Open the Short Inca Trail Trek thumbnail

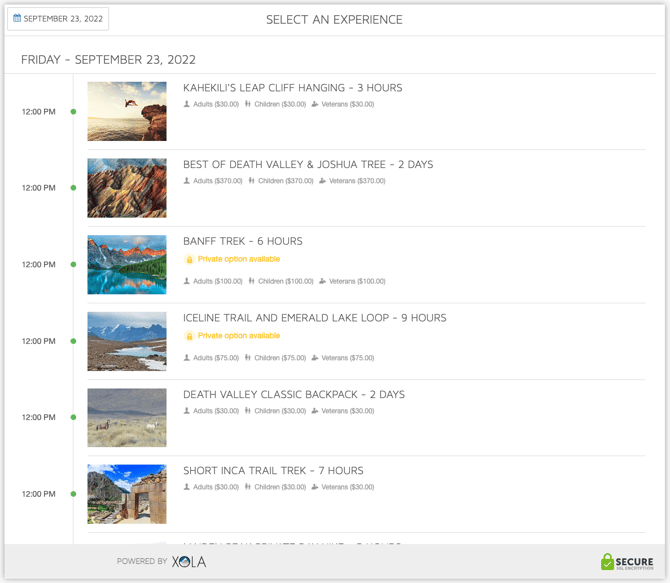[127, 494]
